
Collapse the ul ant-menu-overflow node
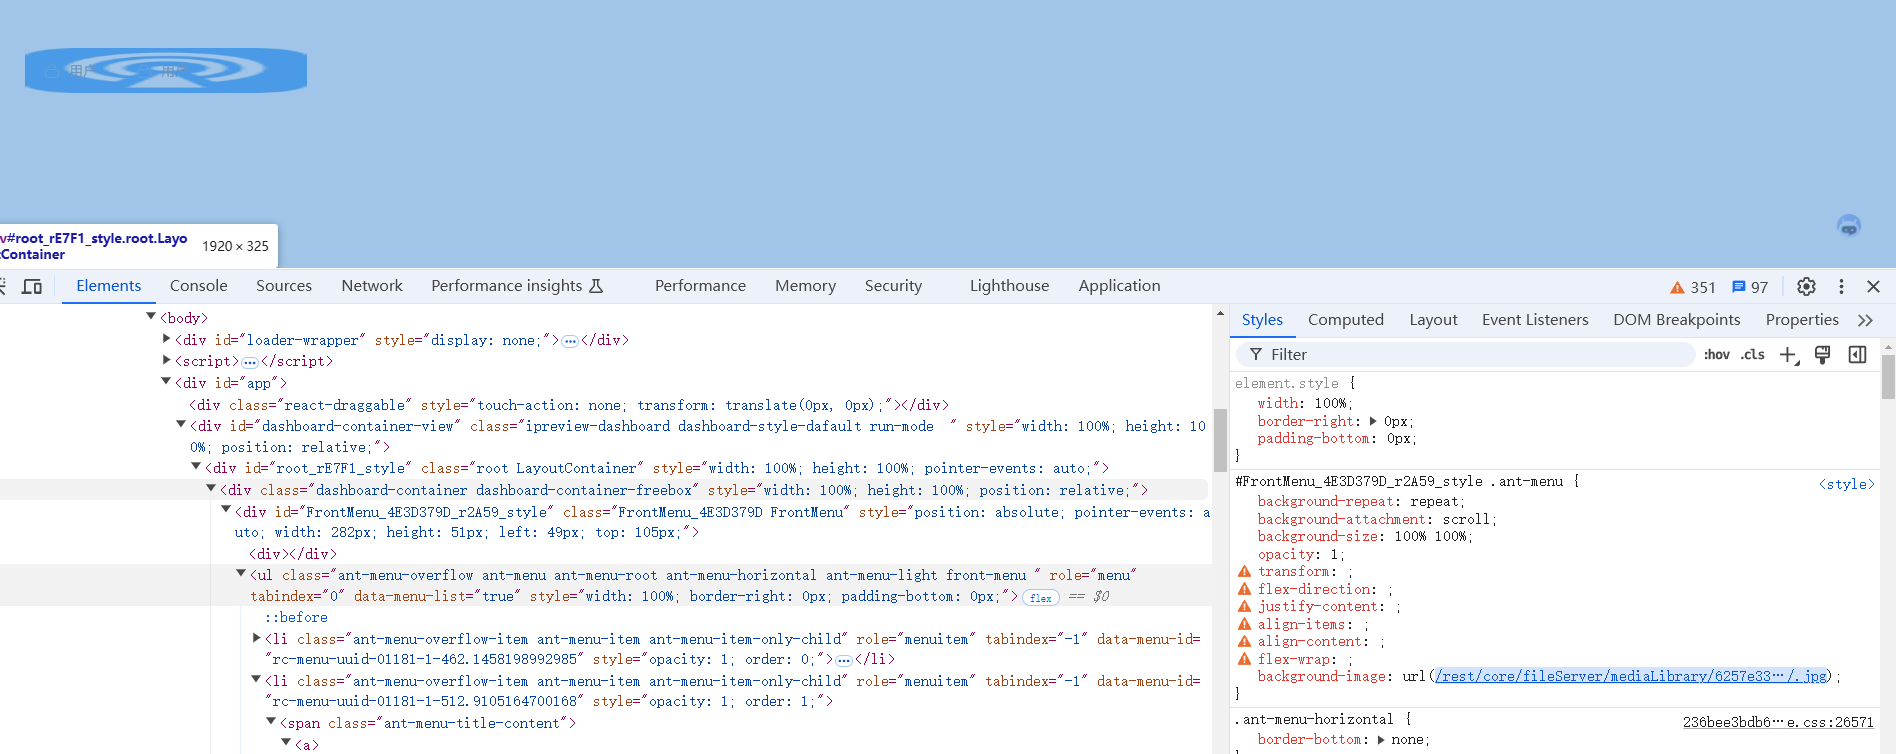241,573
